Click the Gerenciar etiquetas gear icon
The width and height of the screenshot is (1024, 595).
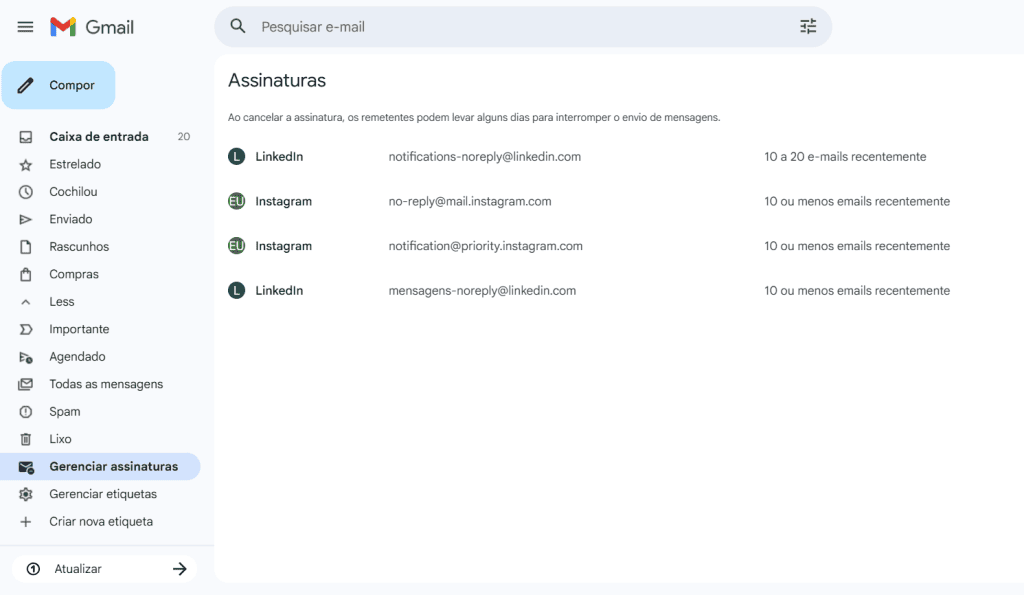point(28,493)
